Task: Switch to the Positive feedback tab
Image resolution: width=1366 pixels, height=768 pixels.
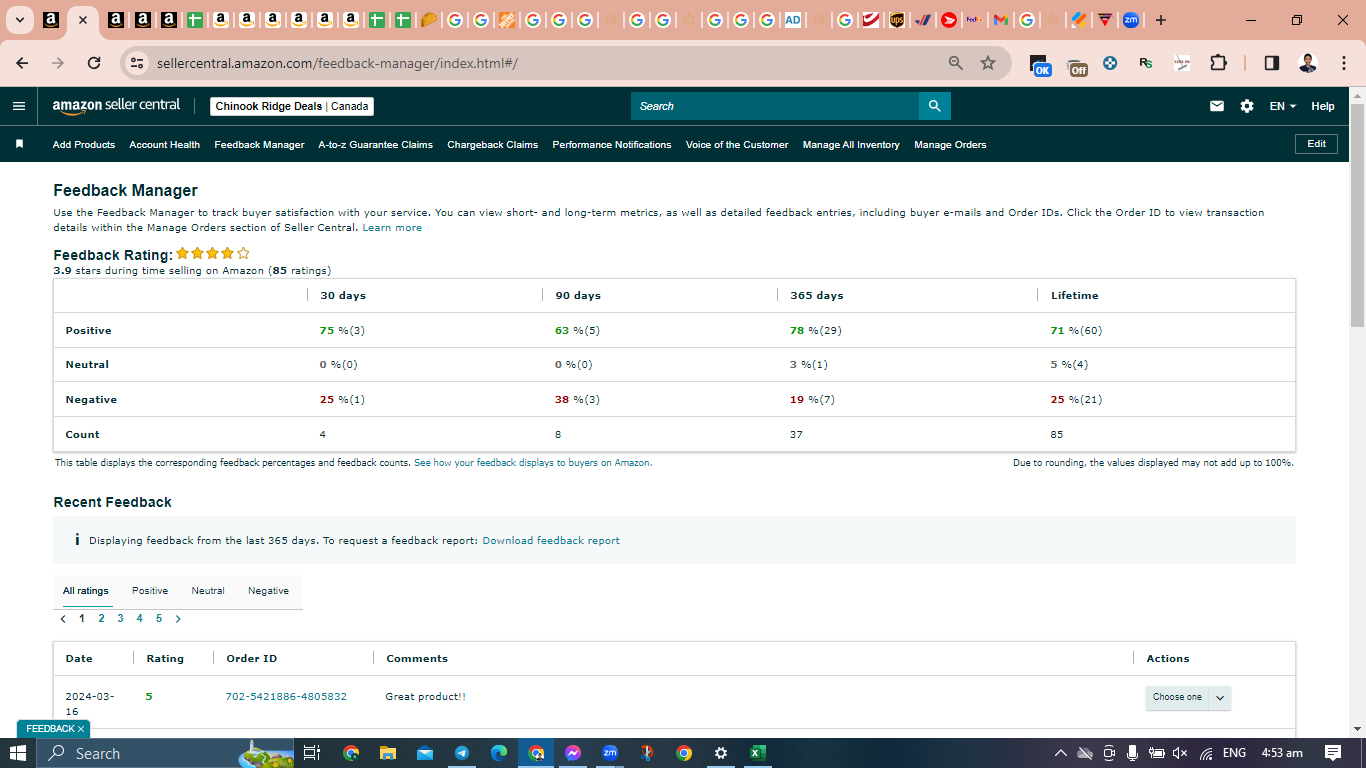Action: point(150,591)
